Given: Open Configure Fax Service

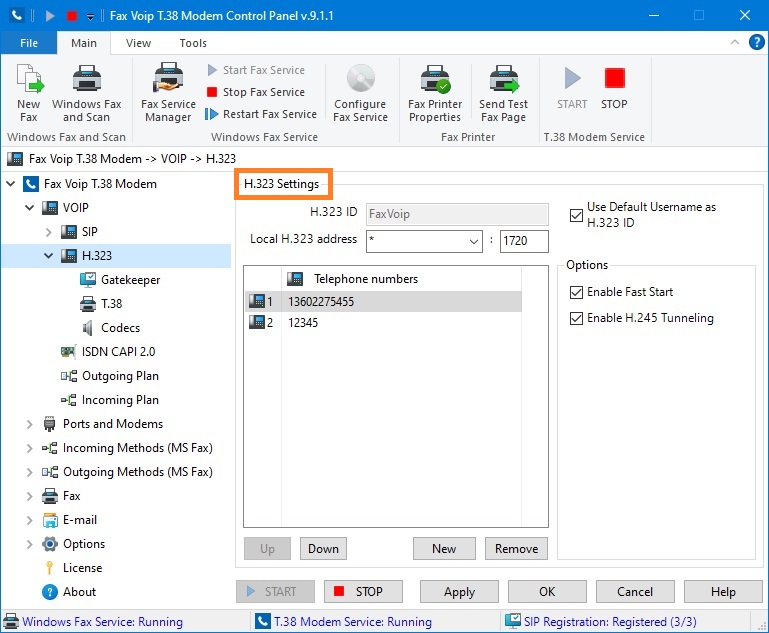Looking at the screenshot, I should coord(360,93).
